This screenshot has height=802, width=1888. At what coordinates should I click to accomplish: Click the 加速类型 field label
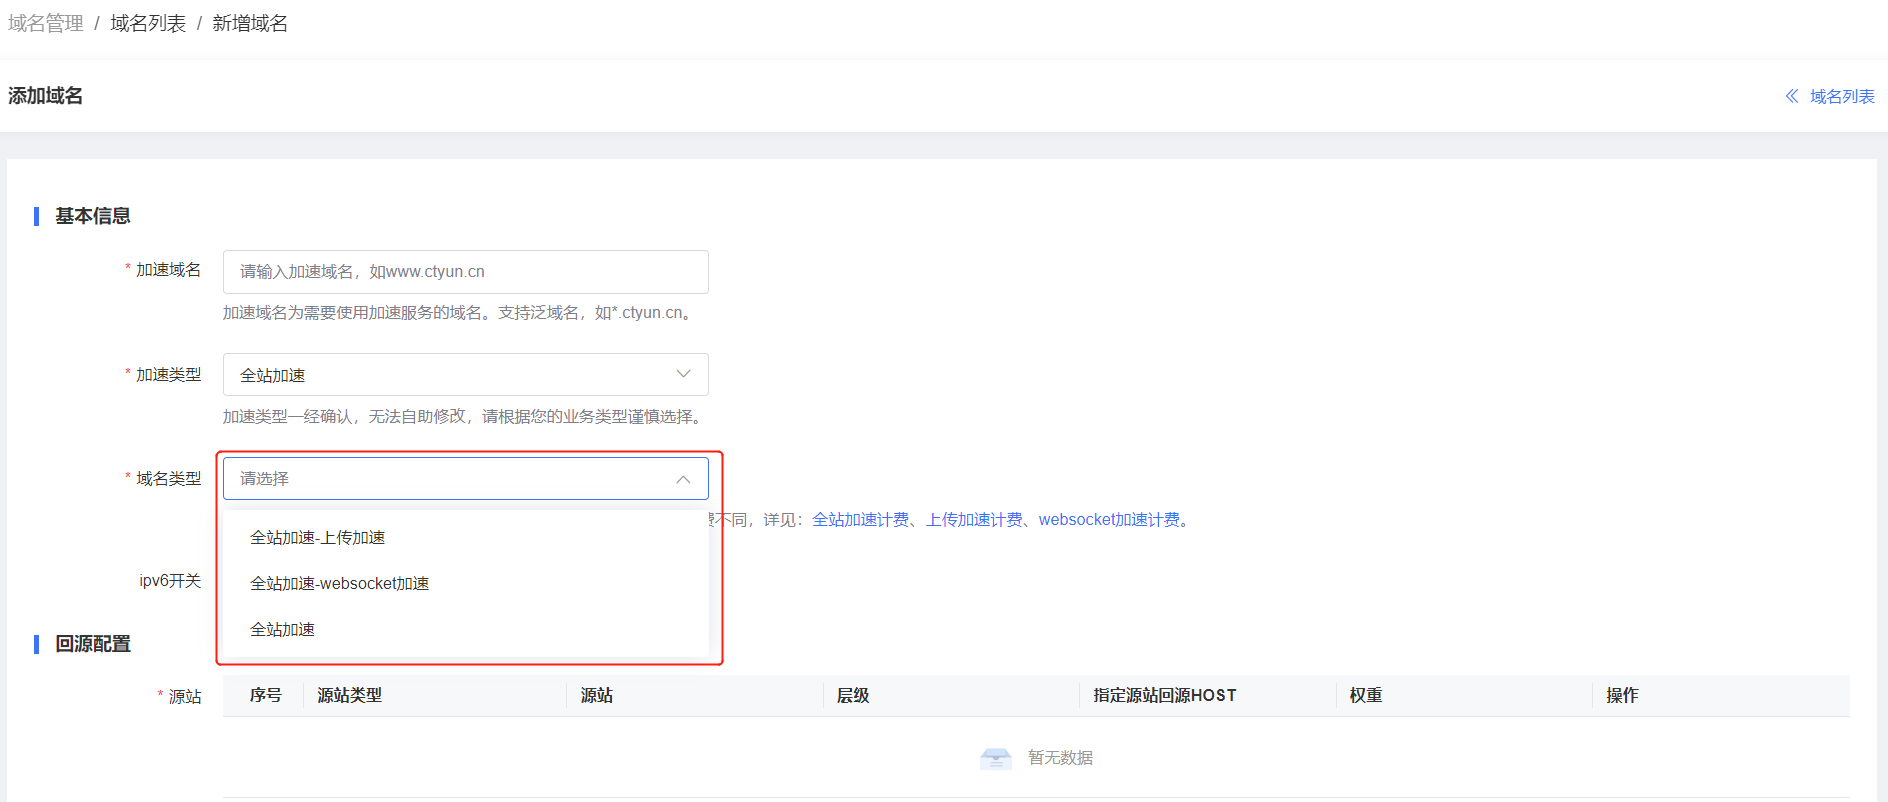click(168, 375)
